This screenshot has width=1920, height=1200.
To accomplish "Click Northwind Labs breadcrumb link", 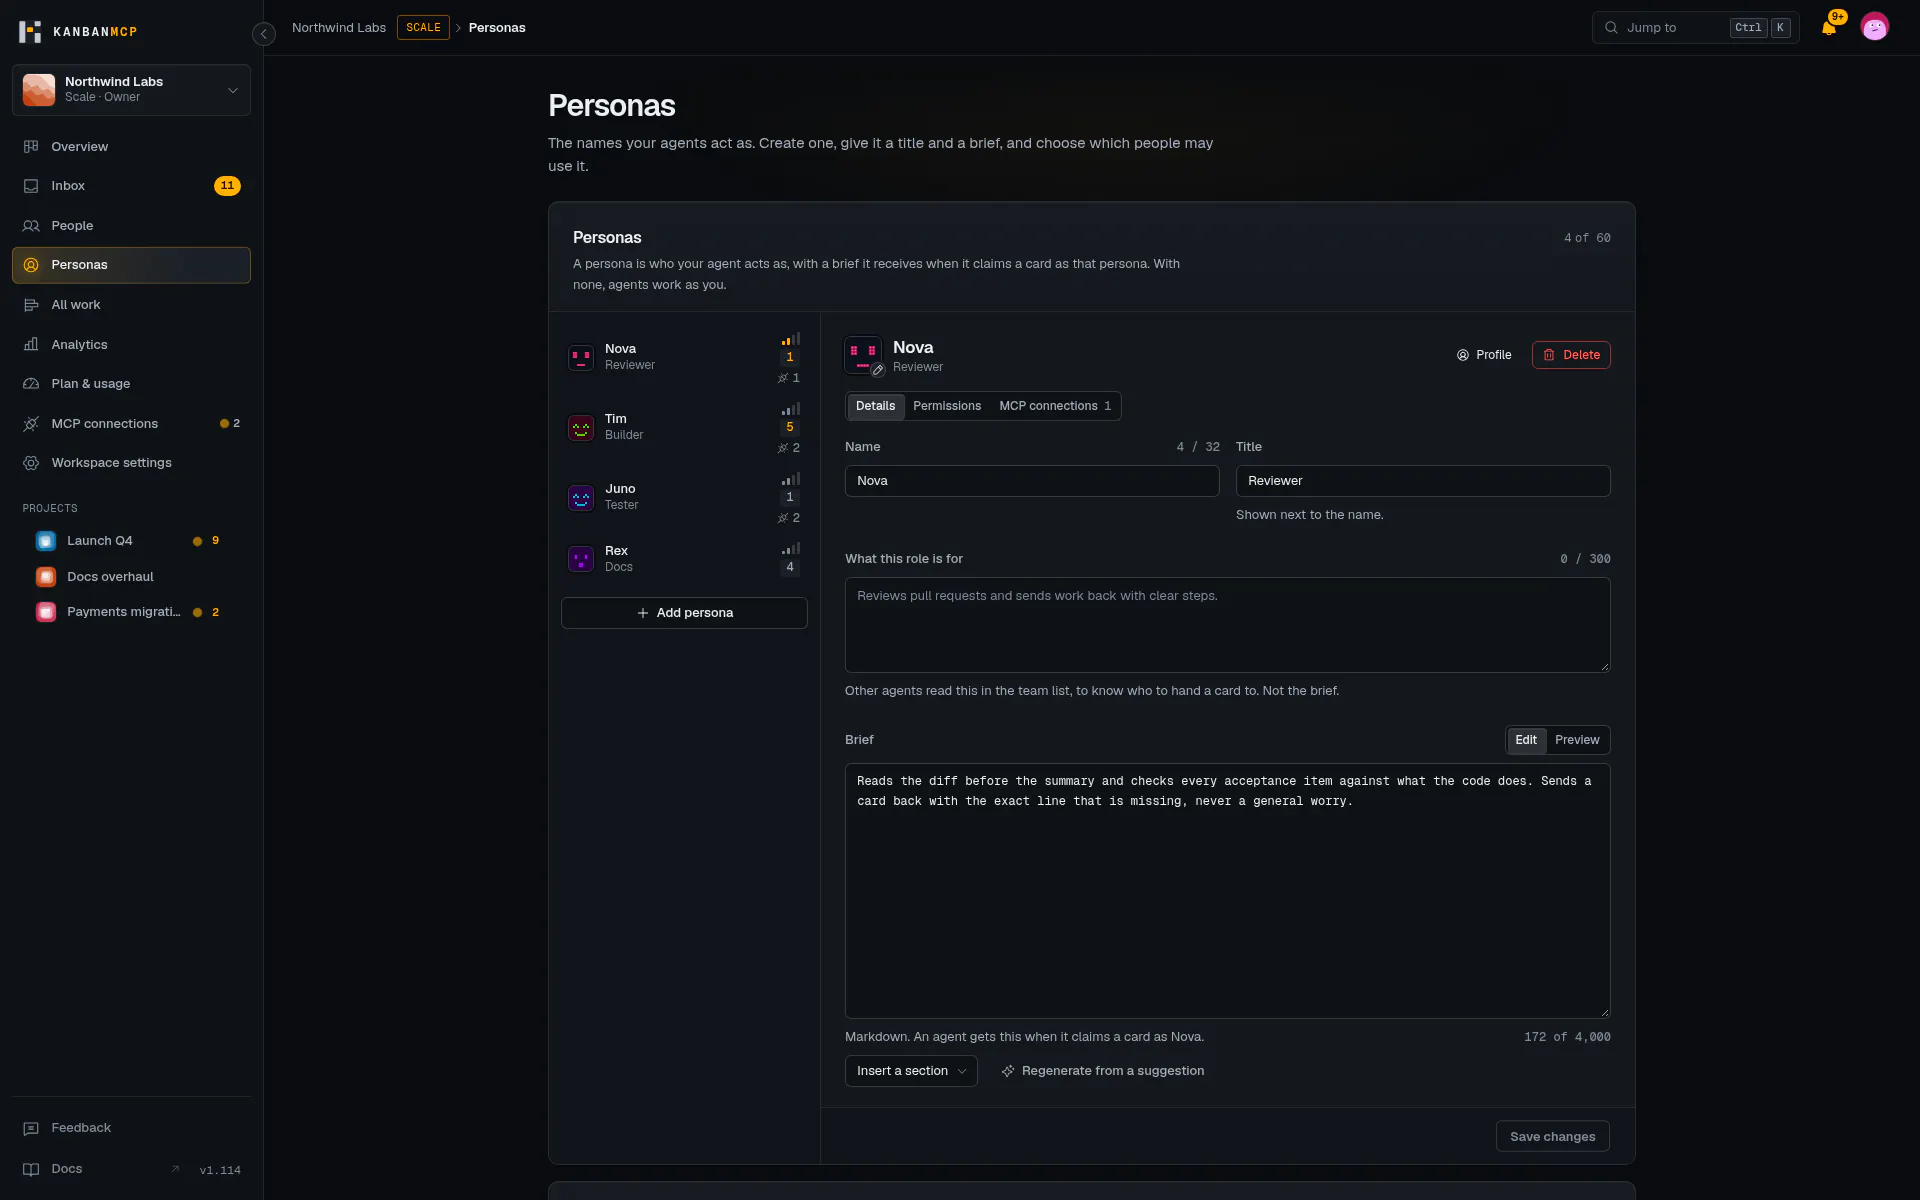I will point(339,28).
